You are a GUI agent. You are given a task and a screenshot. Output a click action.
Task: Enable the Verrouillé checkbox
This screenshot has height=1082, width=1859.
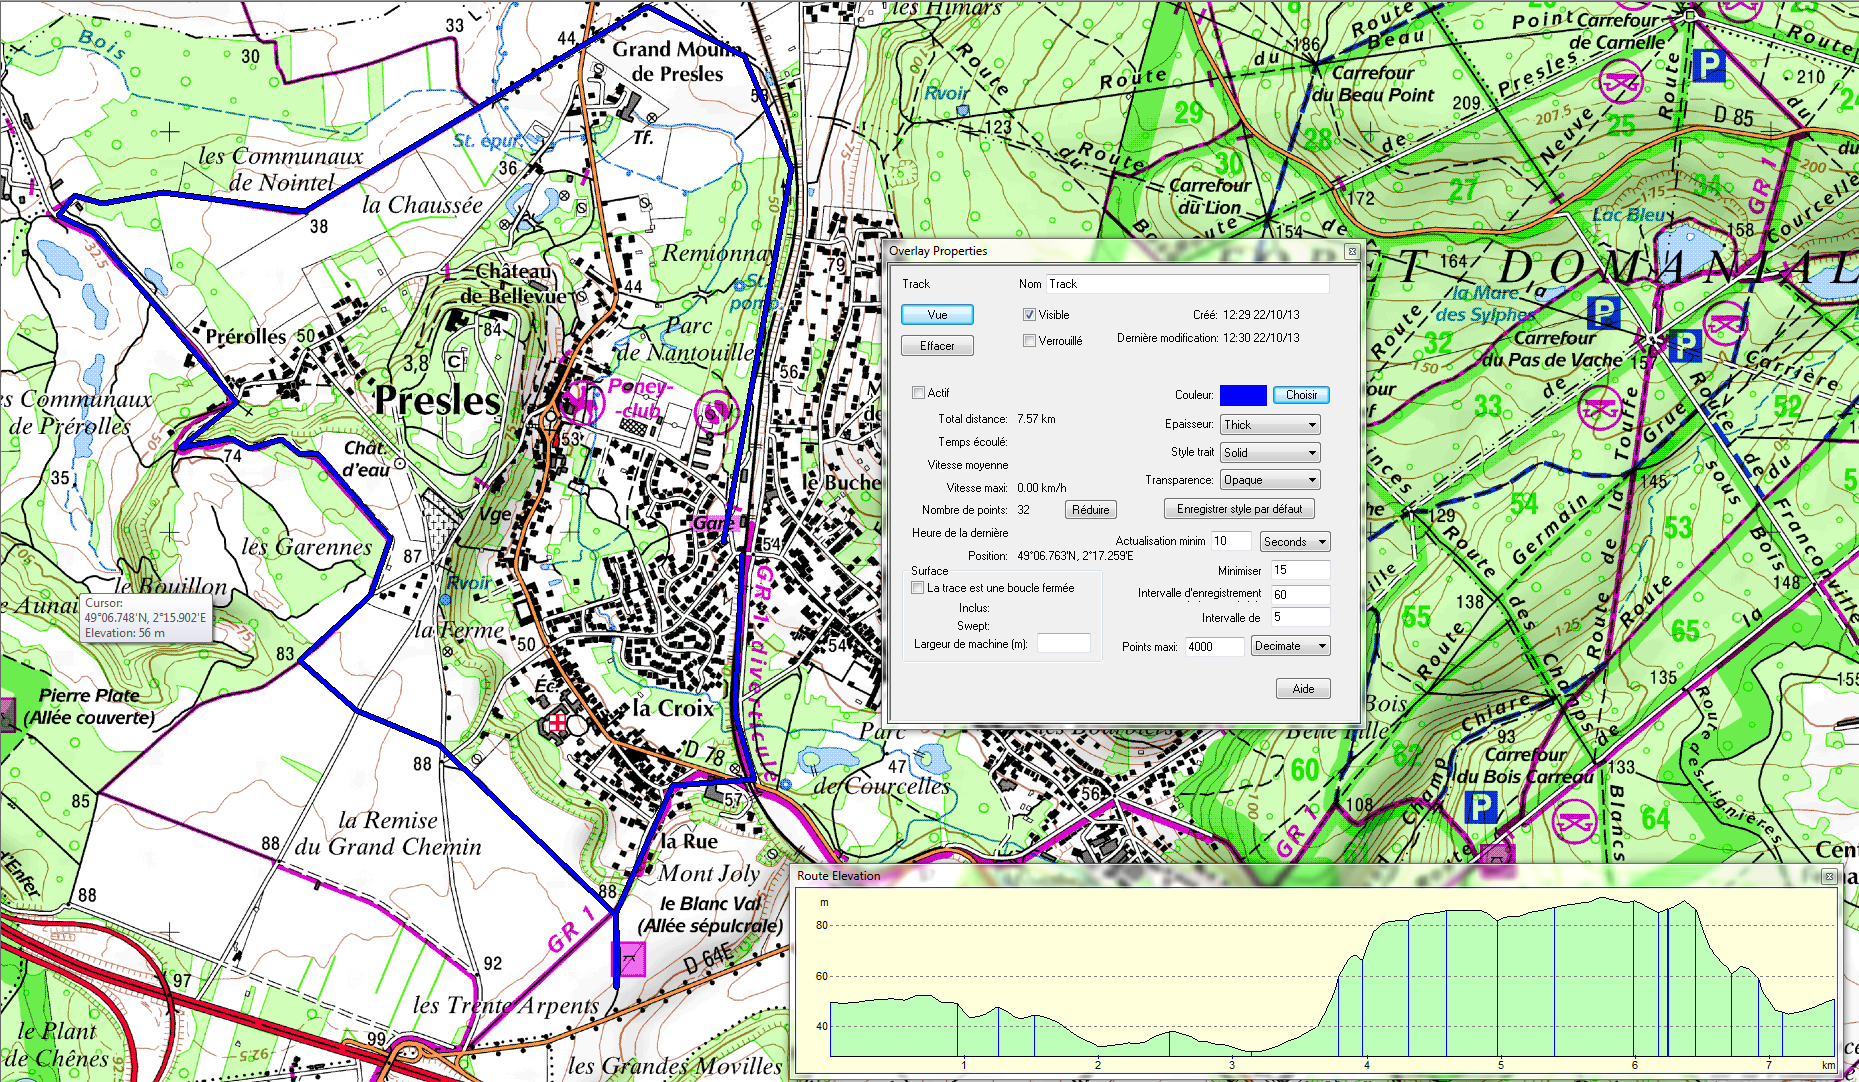tap(1029, 341)
